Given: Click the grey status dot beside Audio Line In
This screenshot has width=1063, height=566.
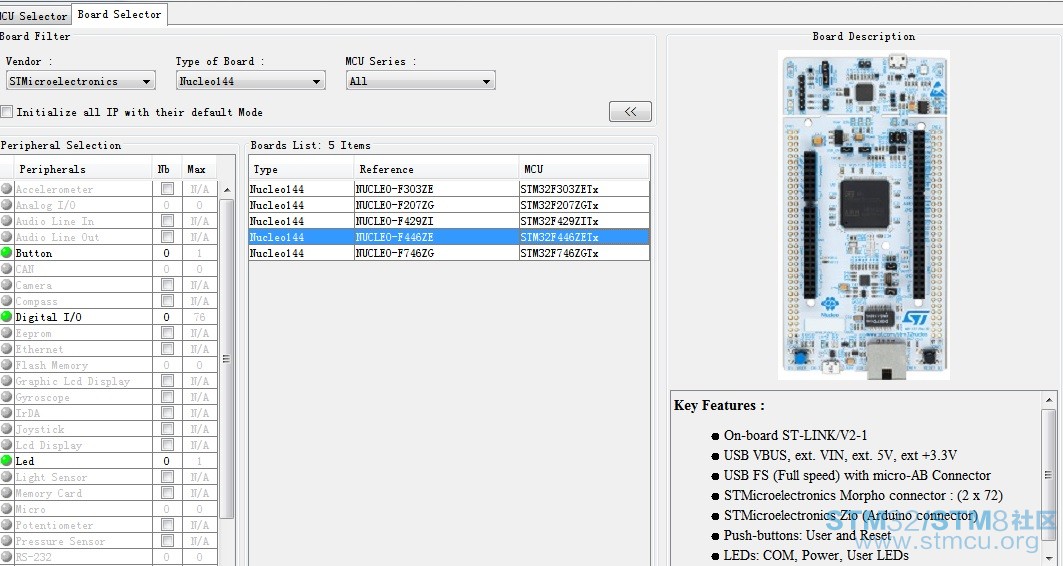Looking at the screenshot, I should pyautogui.click(x=7, y=221).
